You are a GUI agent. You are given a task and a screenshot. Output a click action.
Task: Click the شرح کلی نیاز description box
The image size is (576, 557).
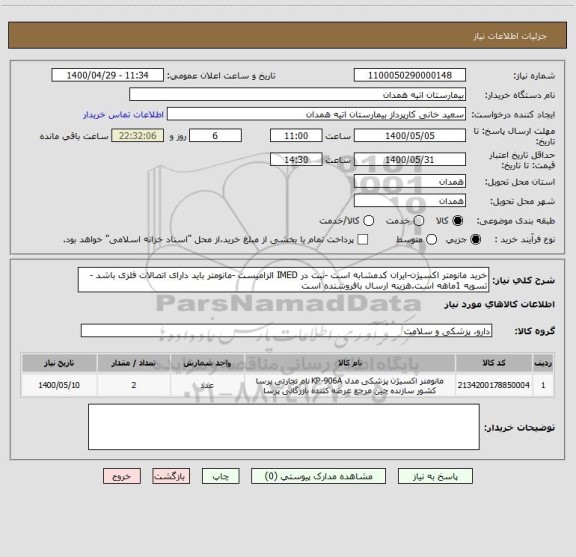coord(284,280)
